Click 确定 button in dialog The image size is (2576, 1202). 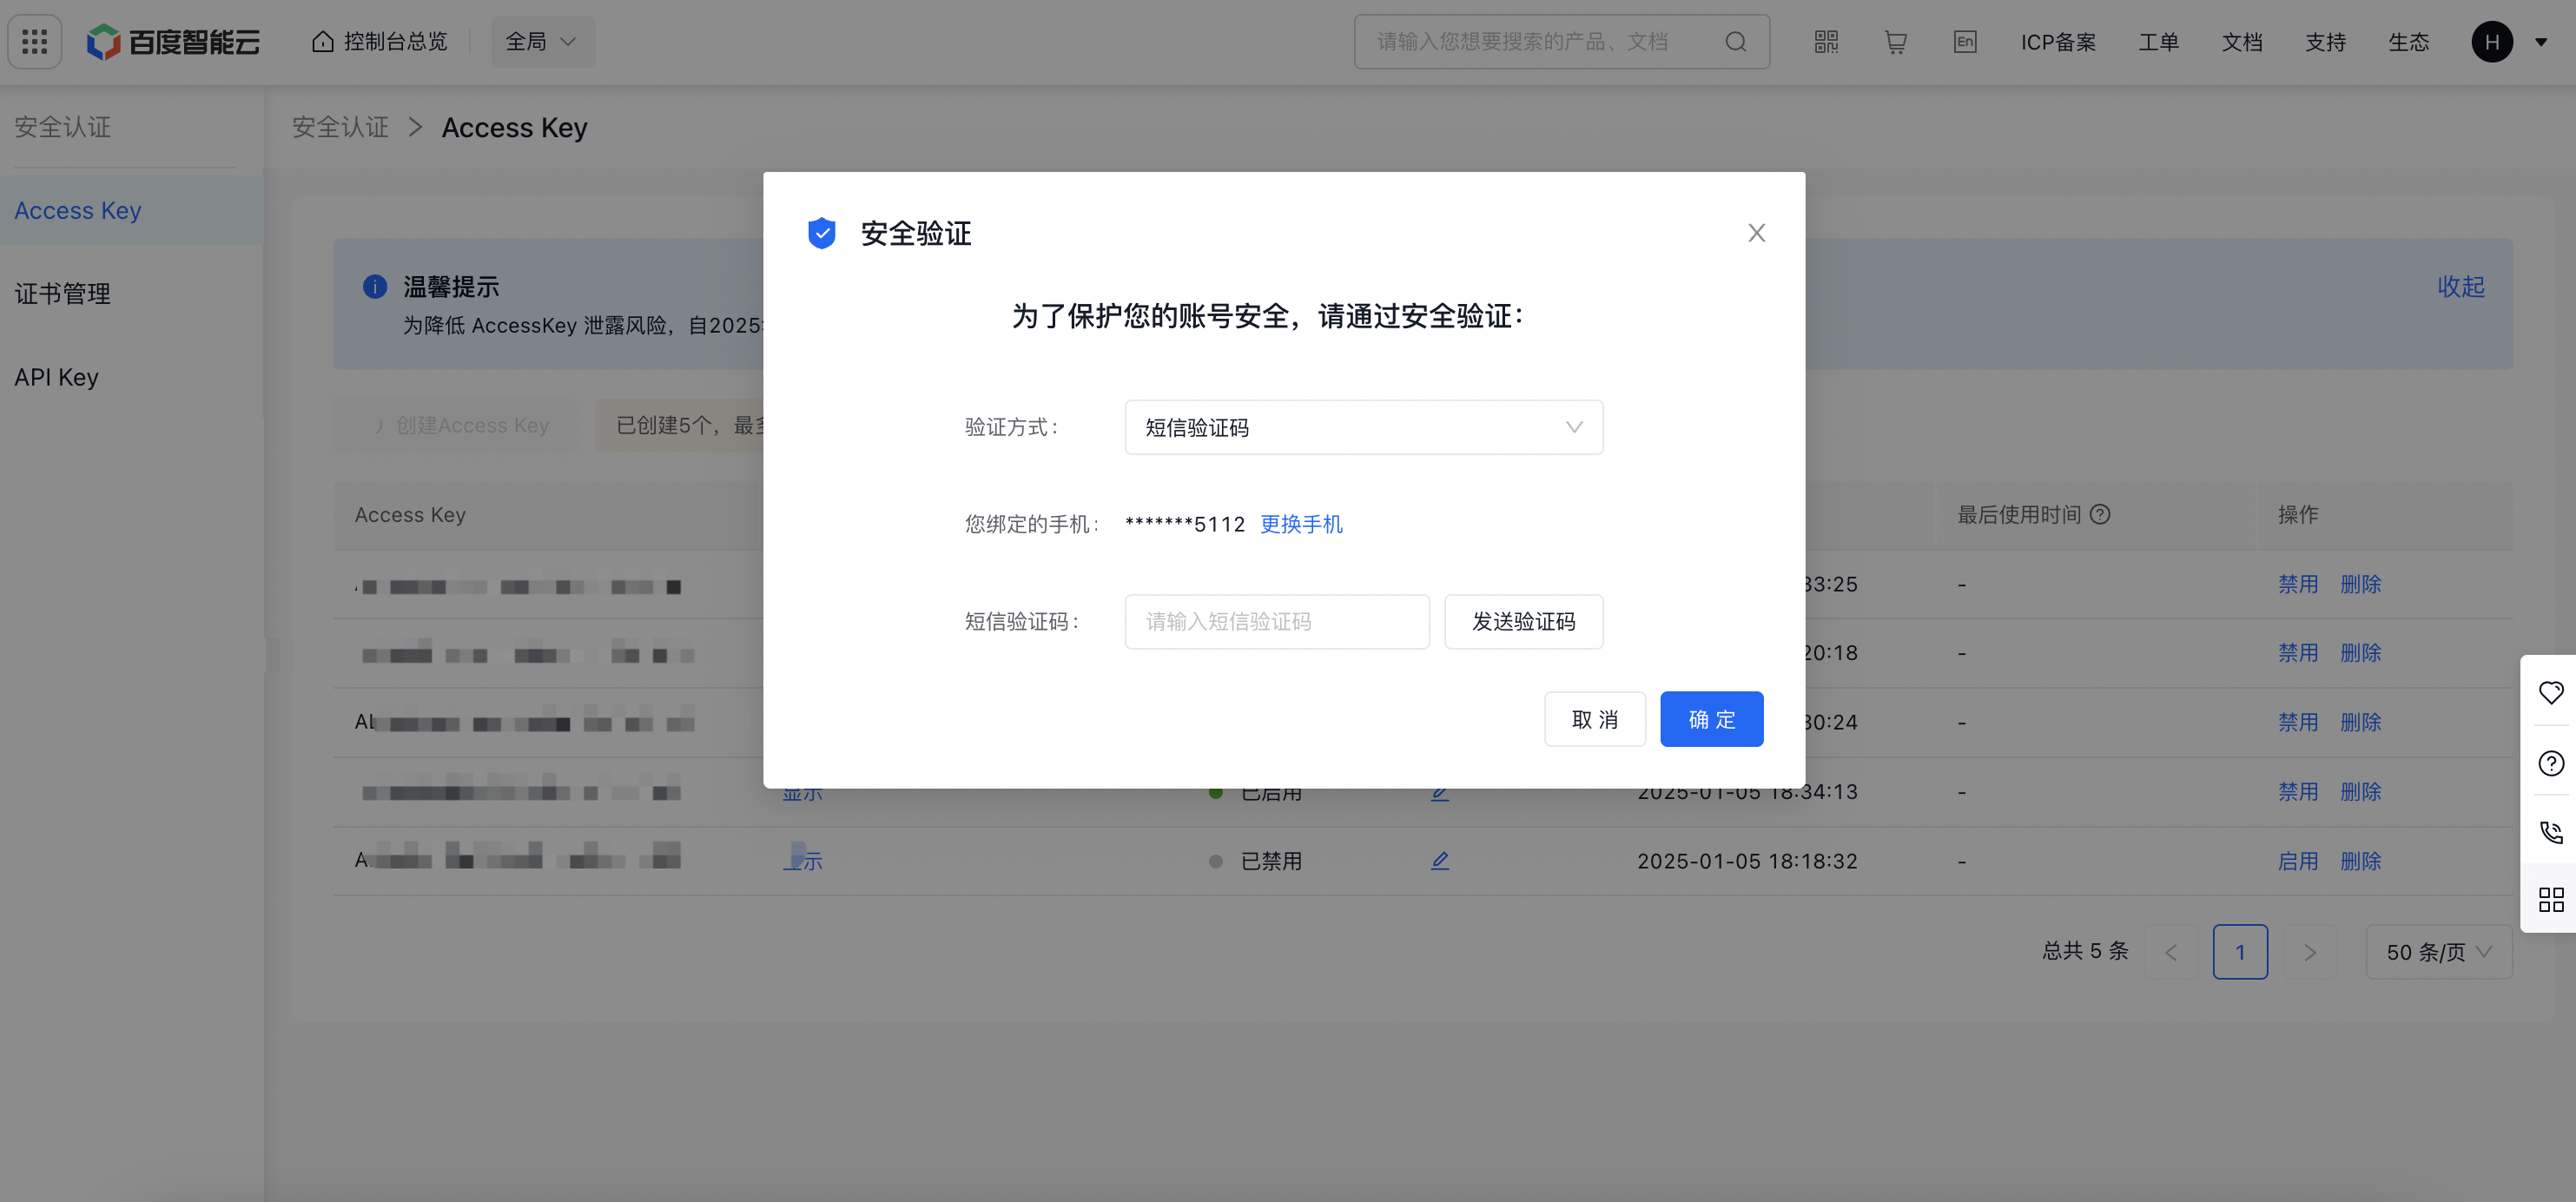coord(1711,719)
